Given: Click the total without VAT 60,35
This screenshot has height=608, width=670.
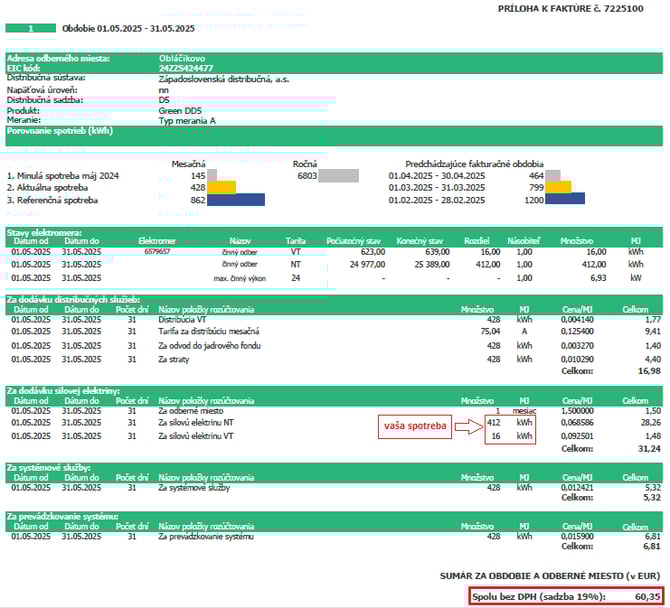Looking at the screenshot, I should point(648,596).
